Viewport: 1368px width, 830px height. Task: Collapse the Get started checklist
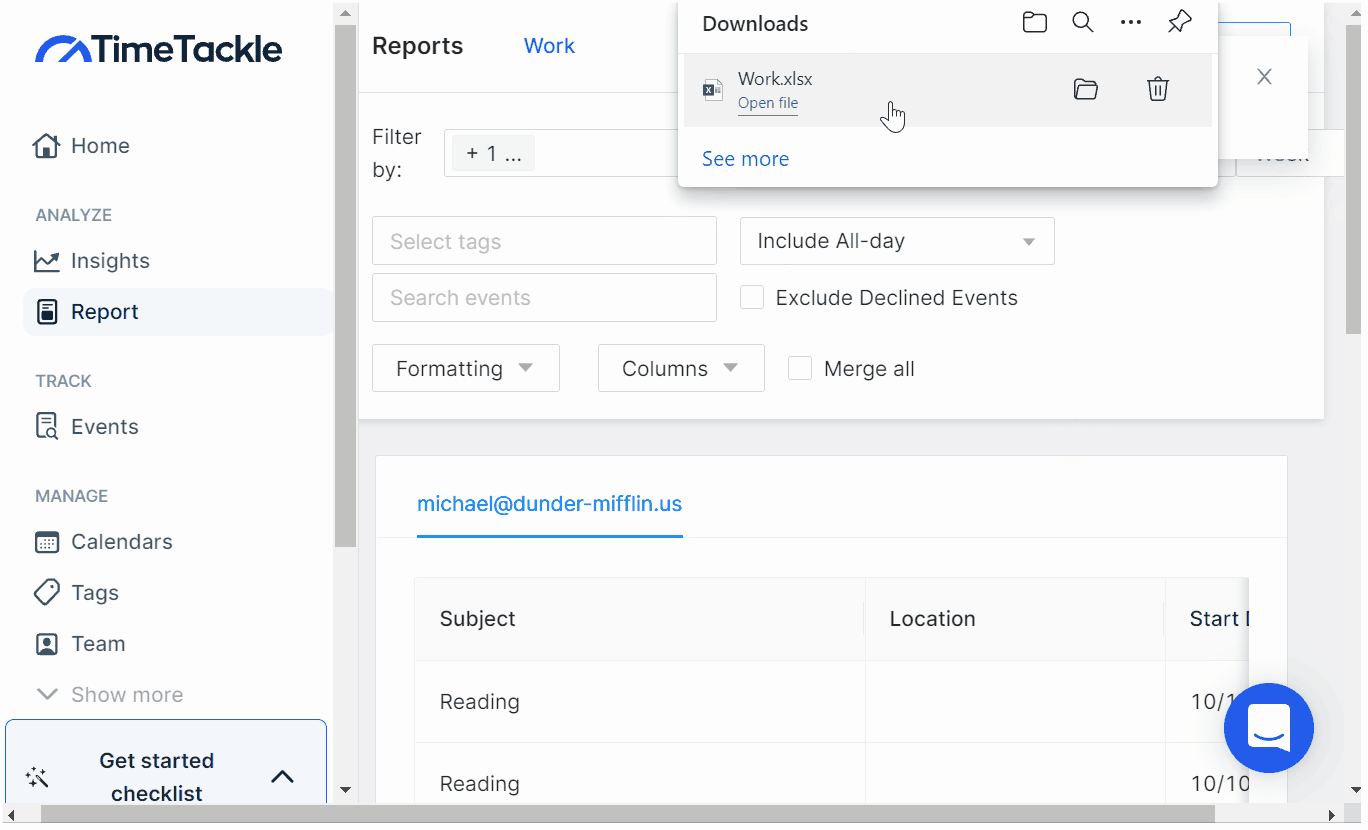283,777
